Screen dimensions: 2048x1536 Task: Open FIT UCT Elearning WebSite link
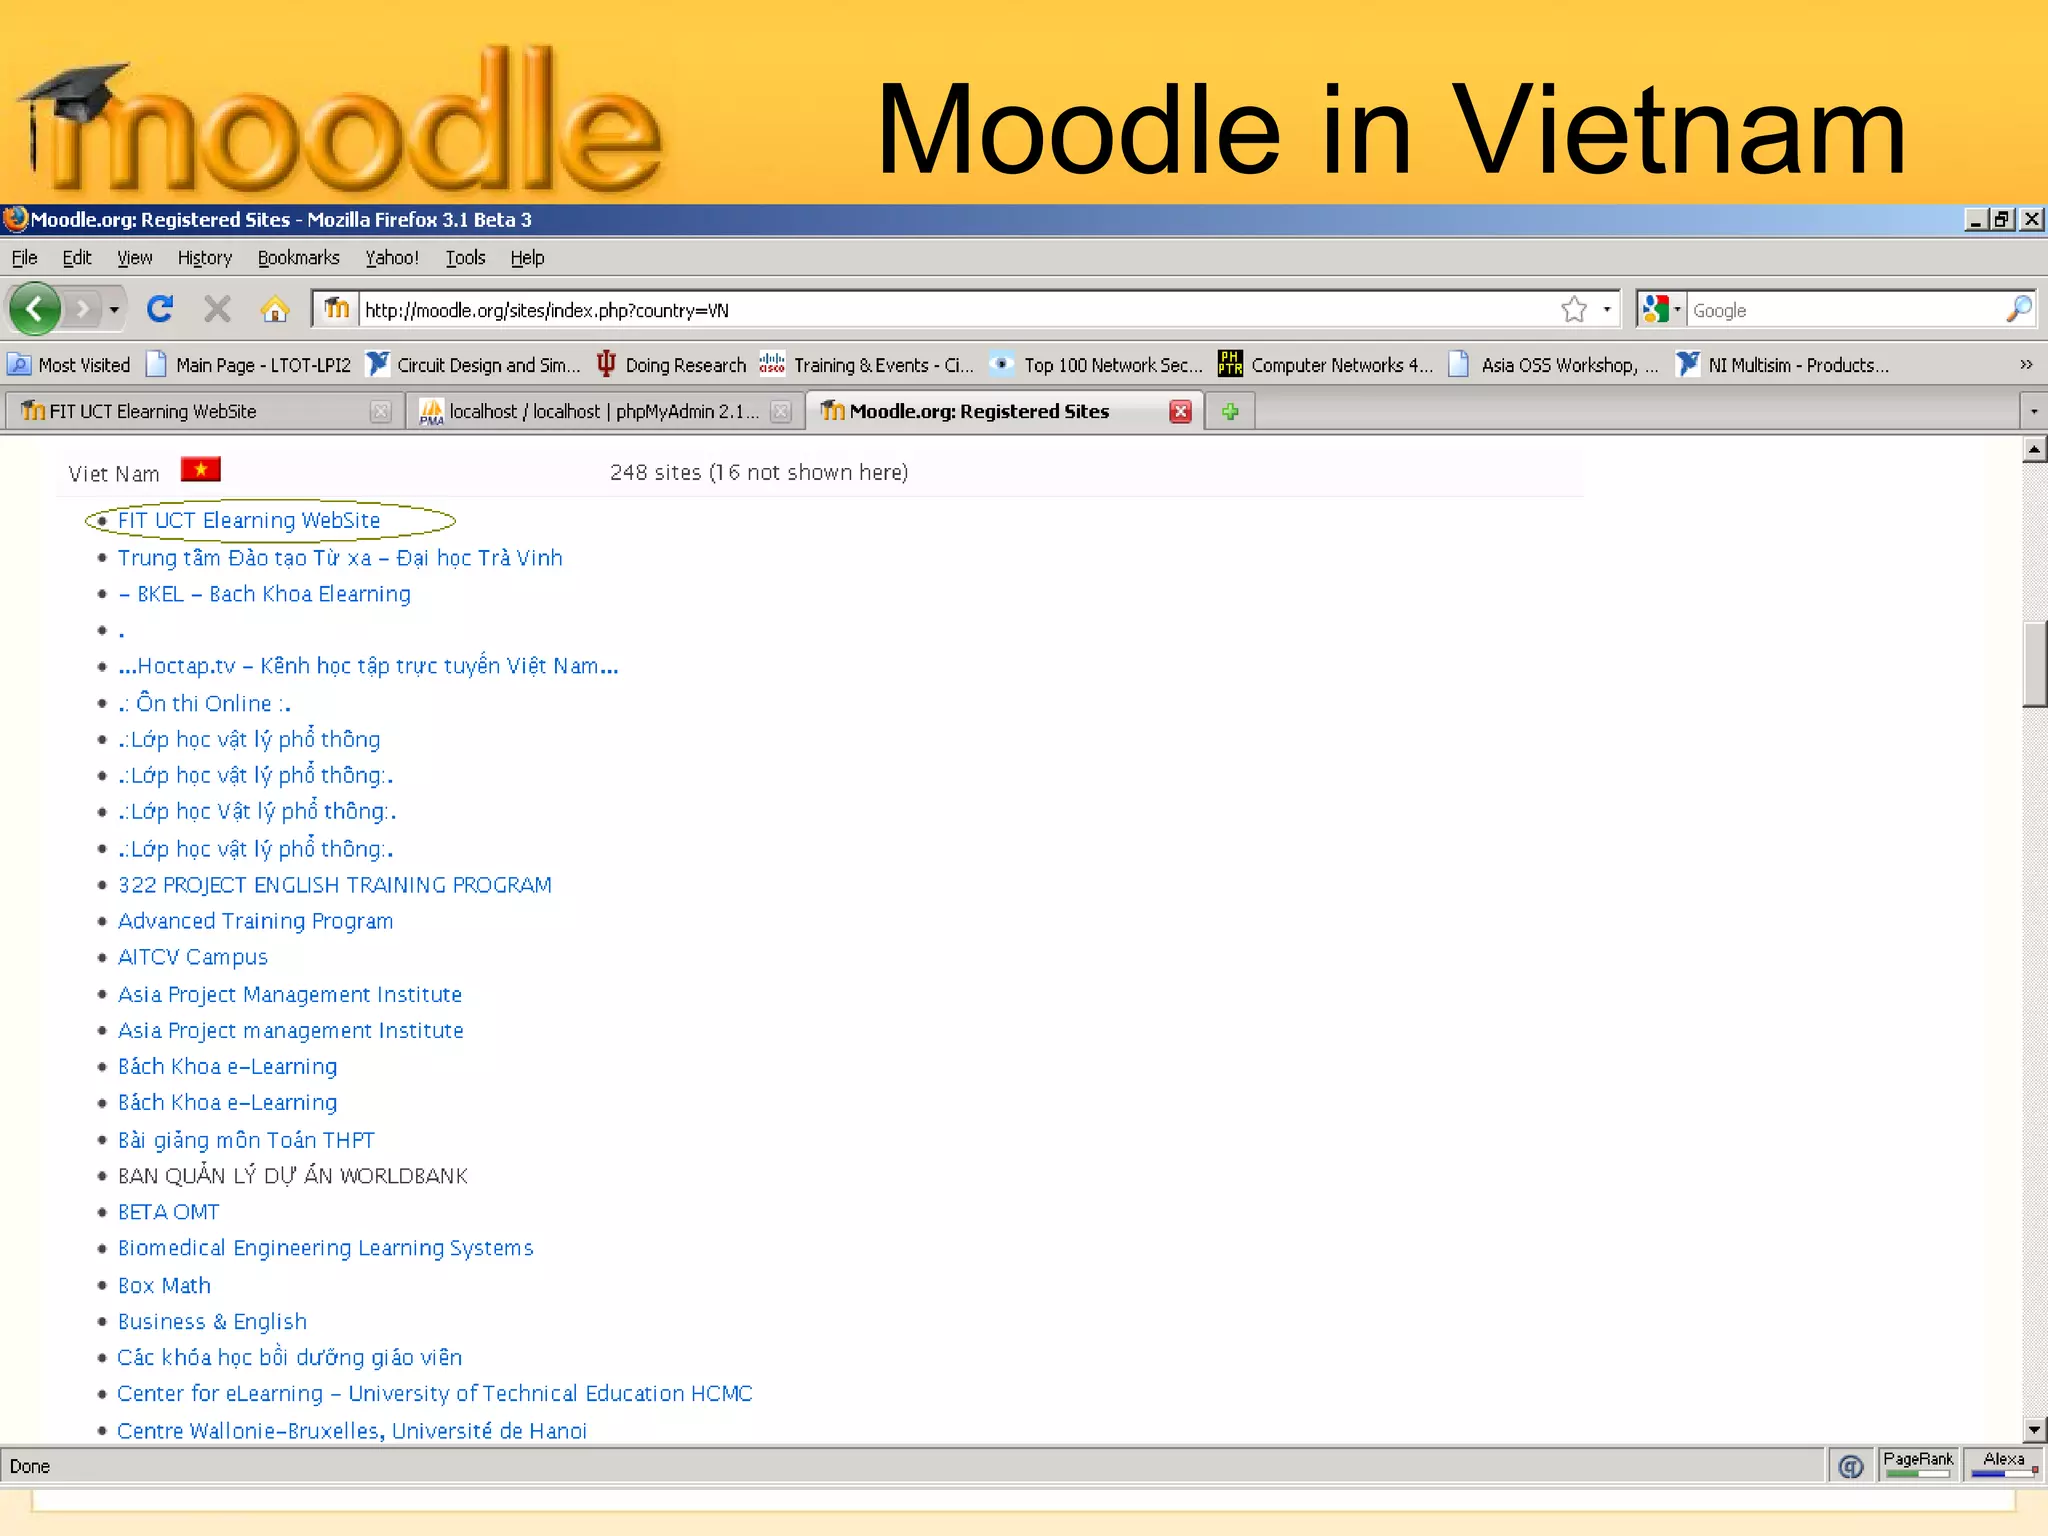coord(249,520)
